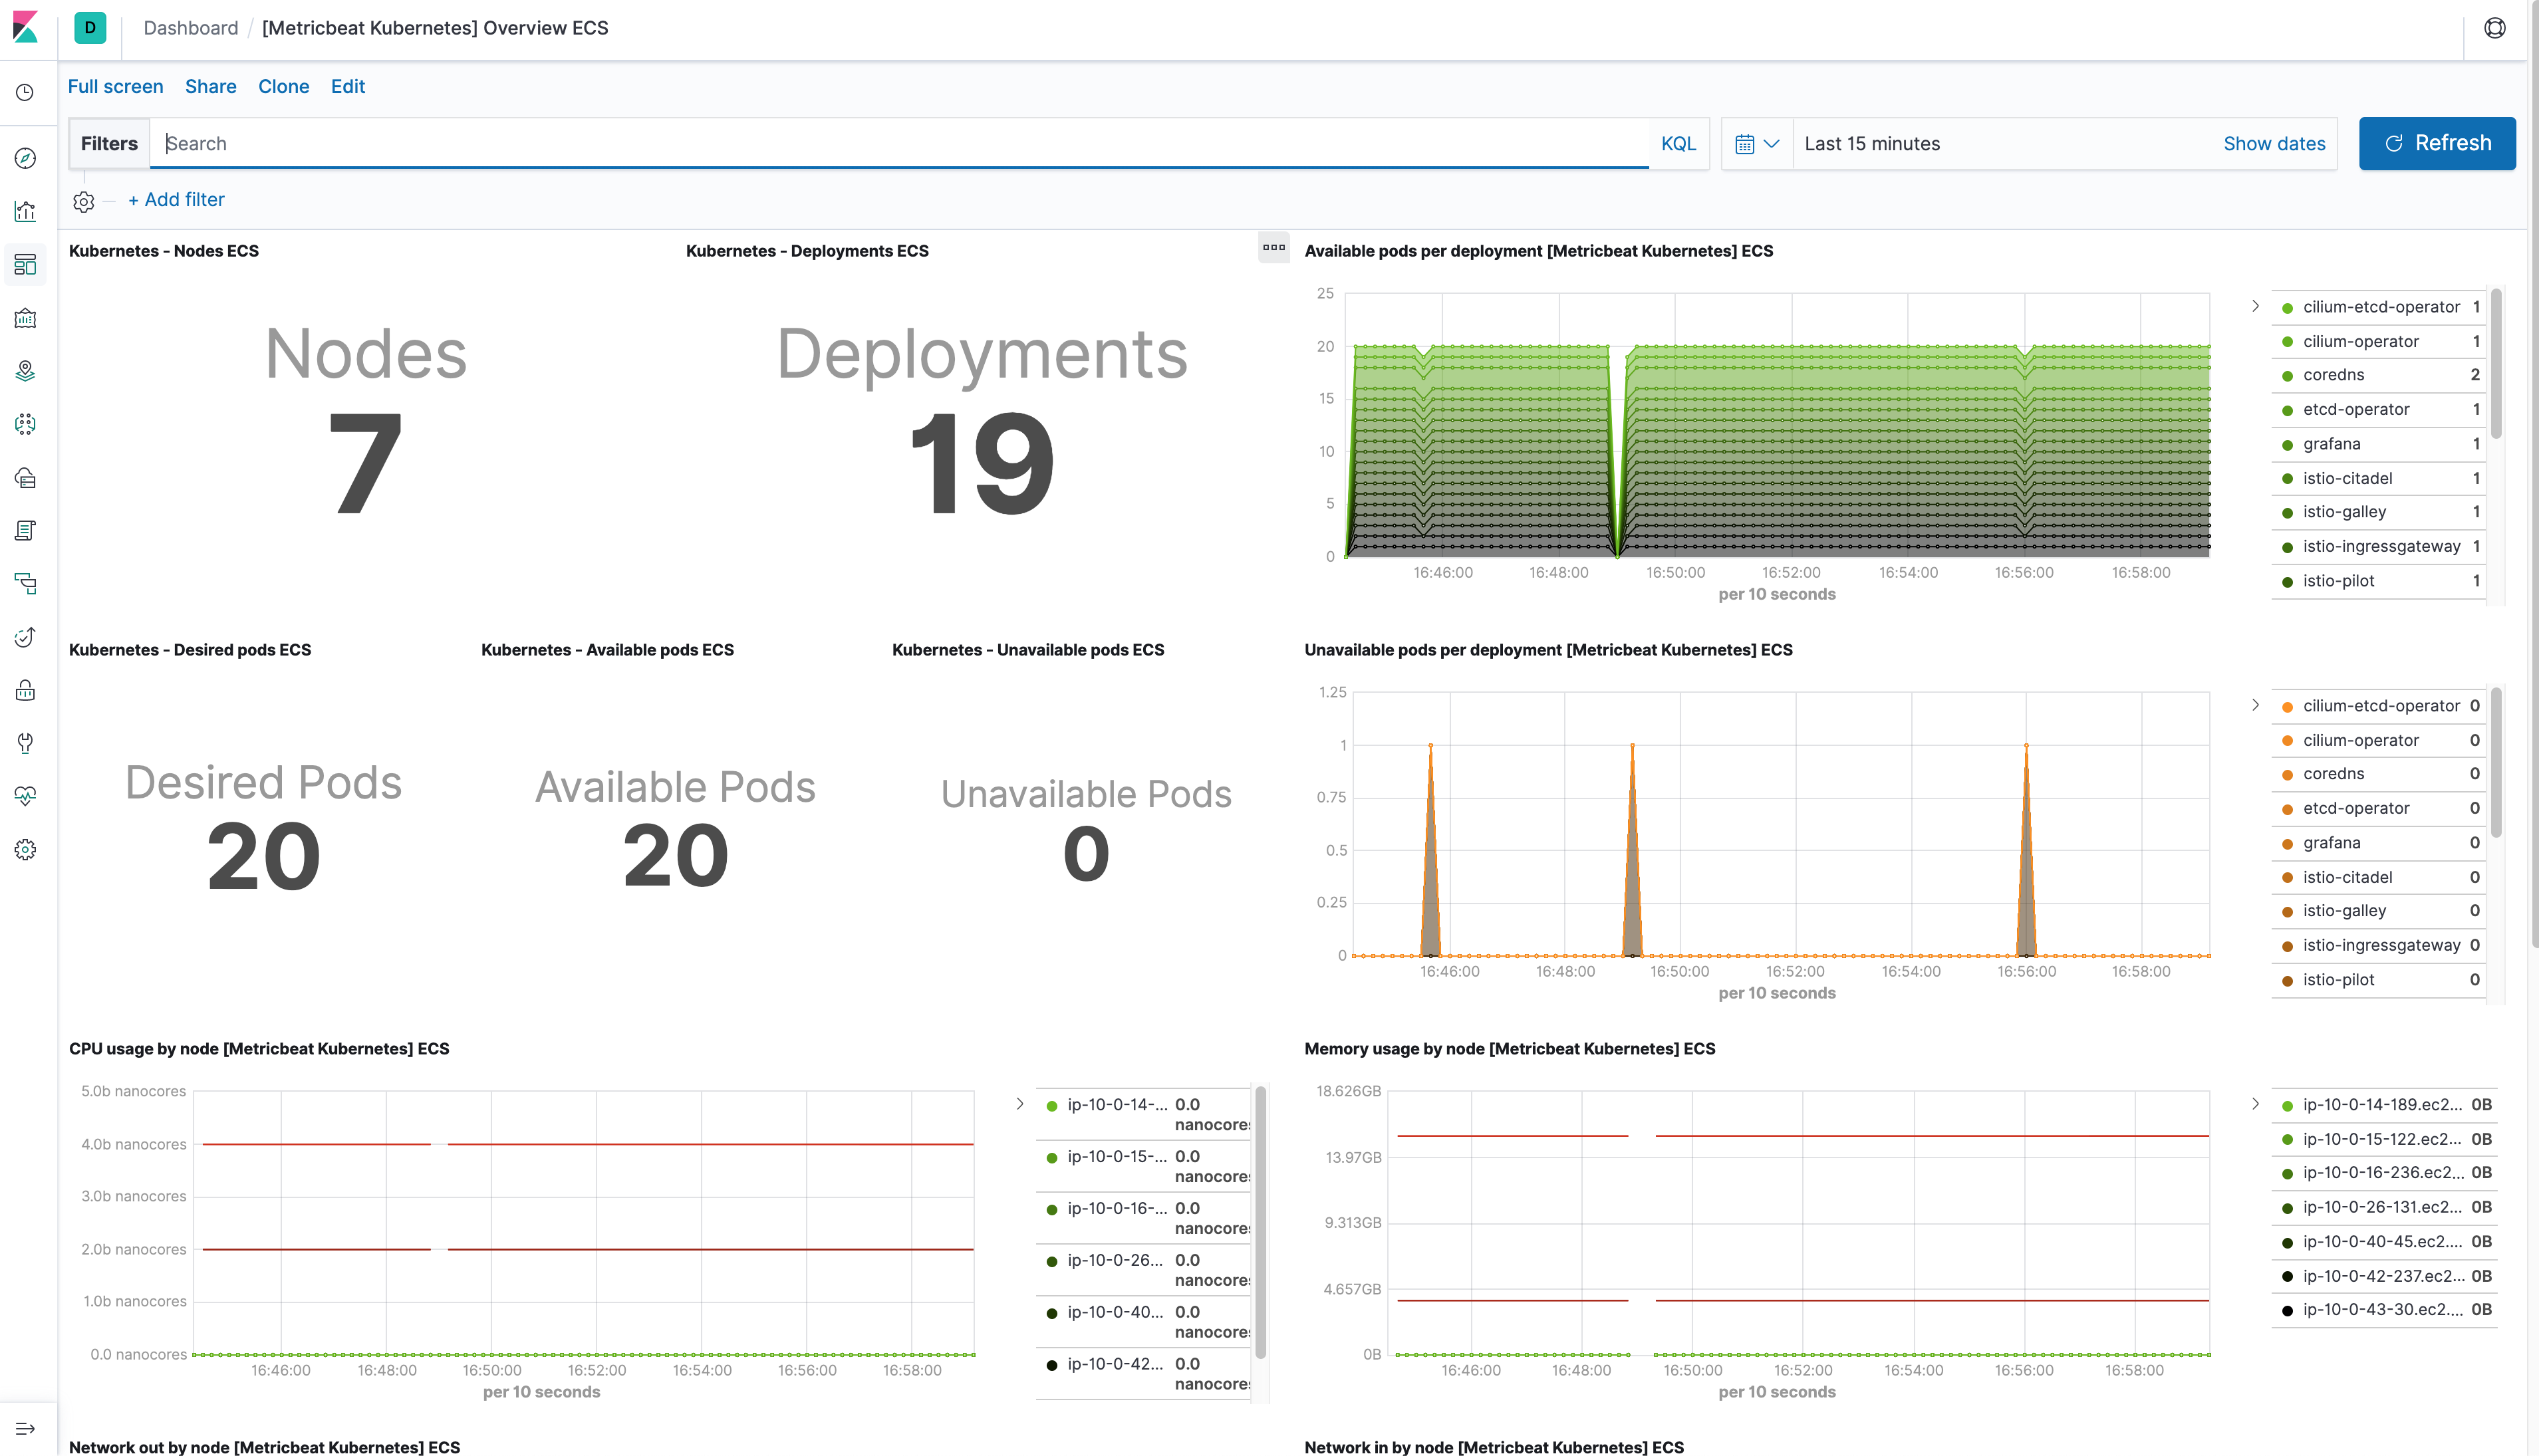This screenshot has height=1456, width=2539.
Task: Open the Maps app icon
Action: click(x=25, y=371)
